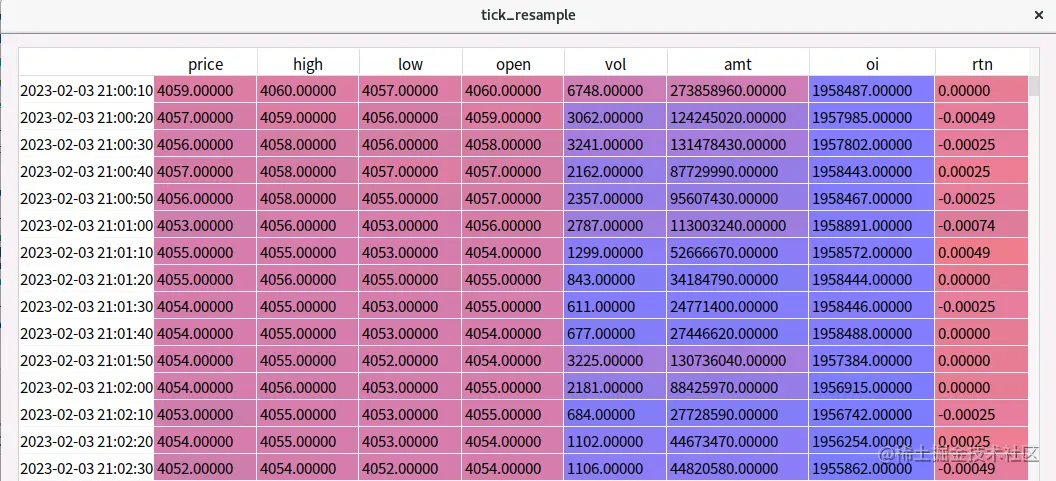Click vol cell 6748.00000

point(616,90)
